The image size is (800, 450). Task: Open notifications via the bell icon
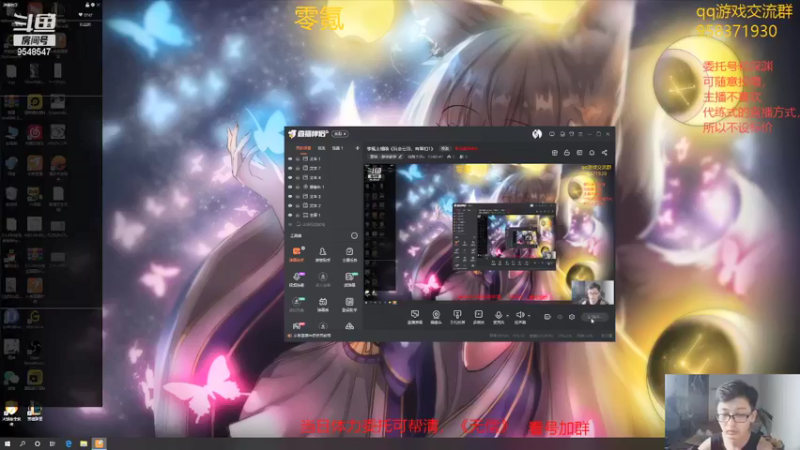[x=592, y=153]
